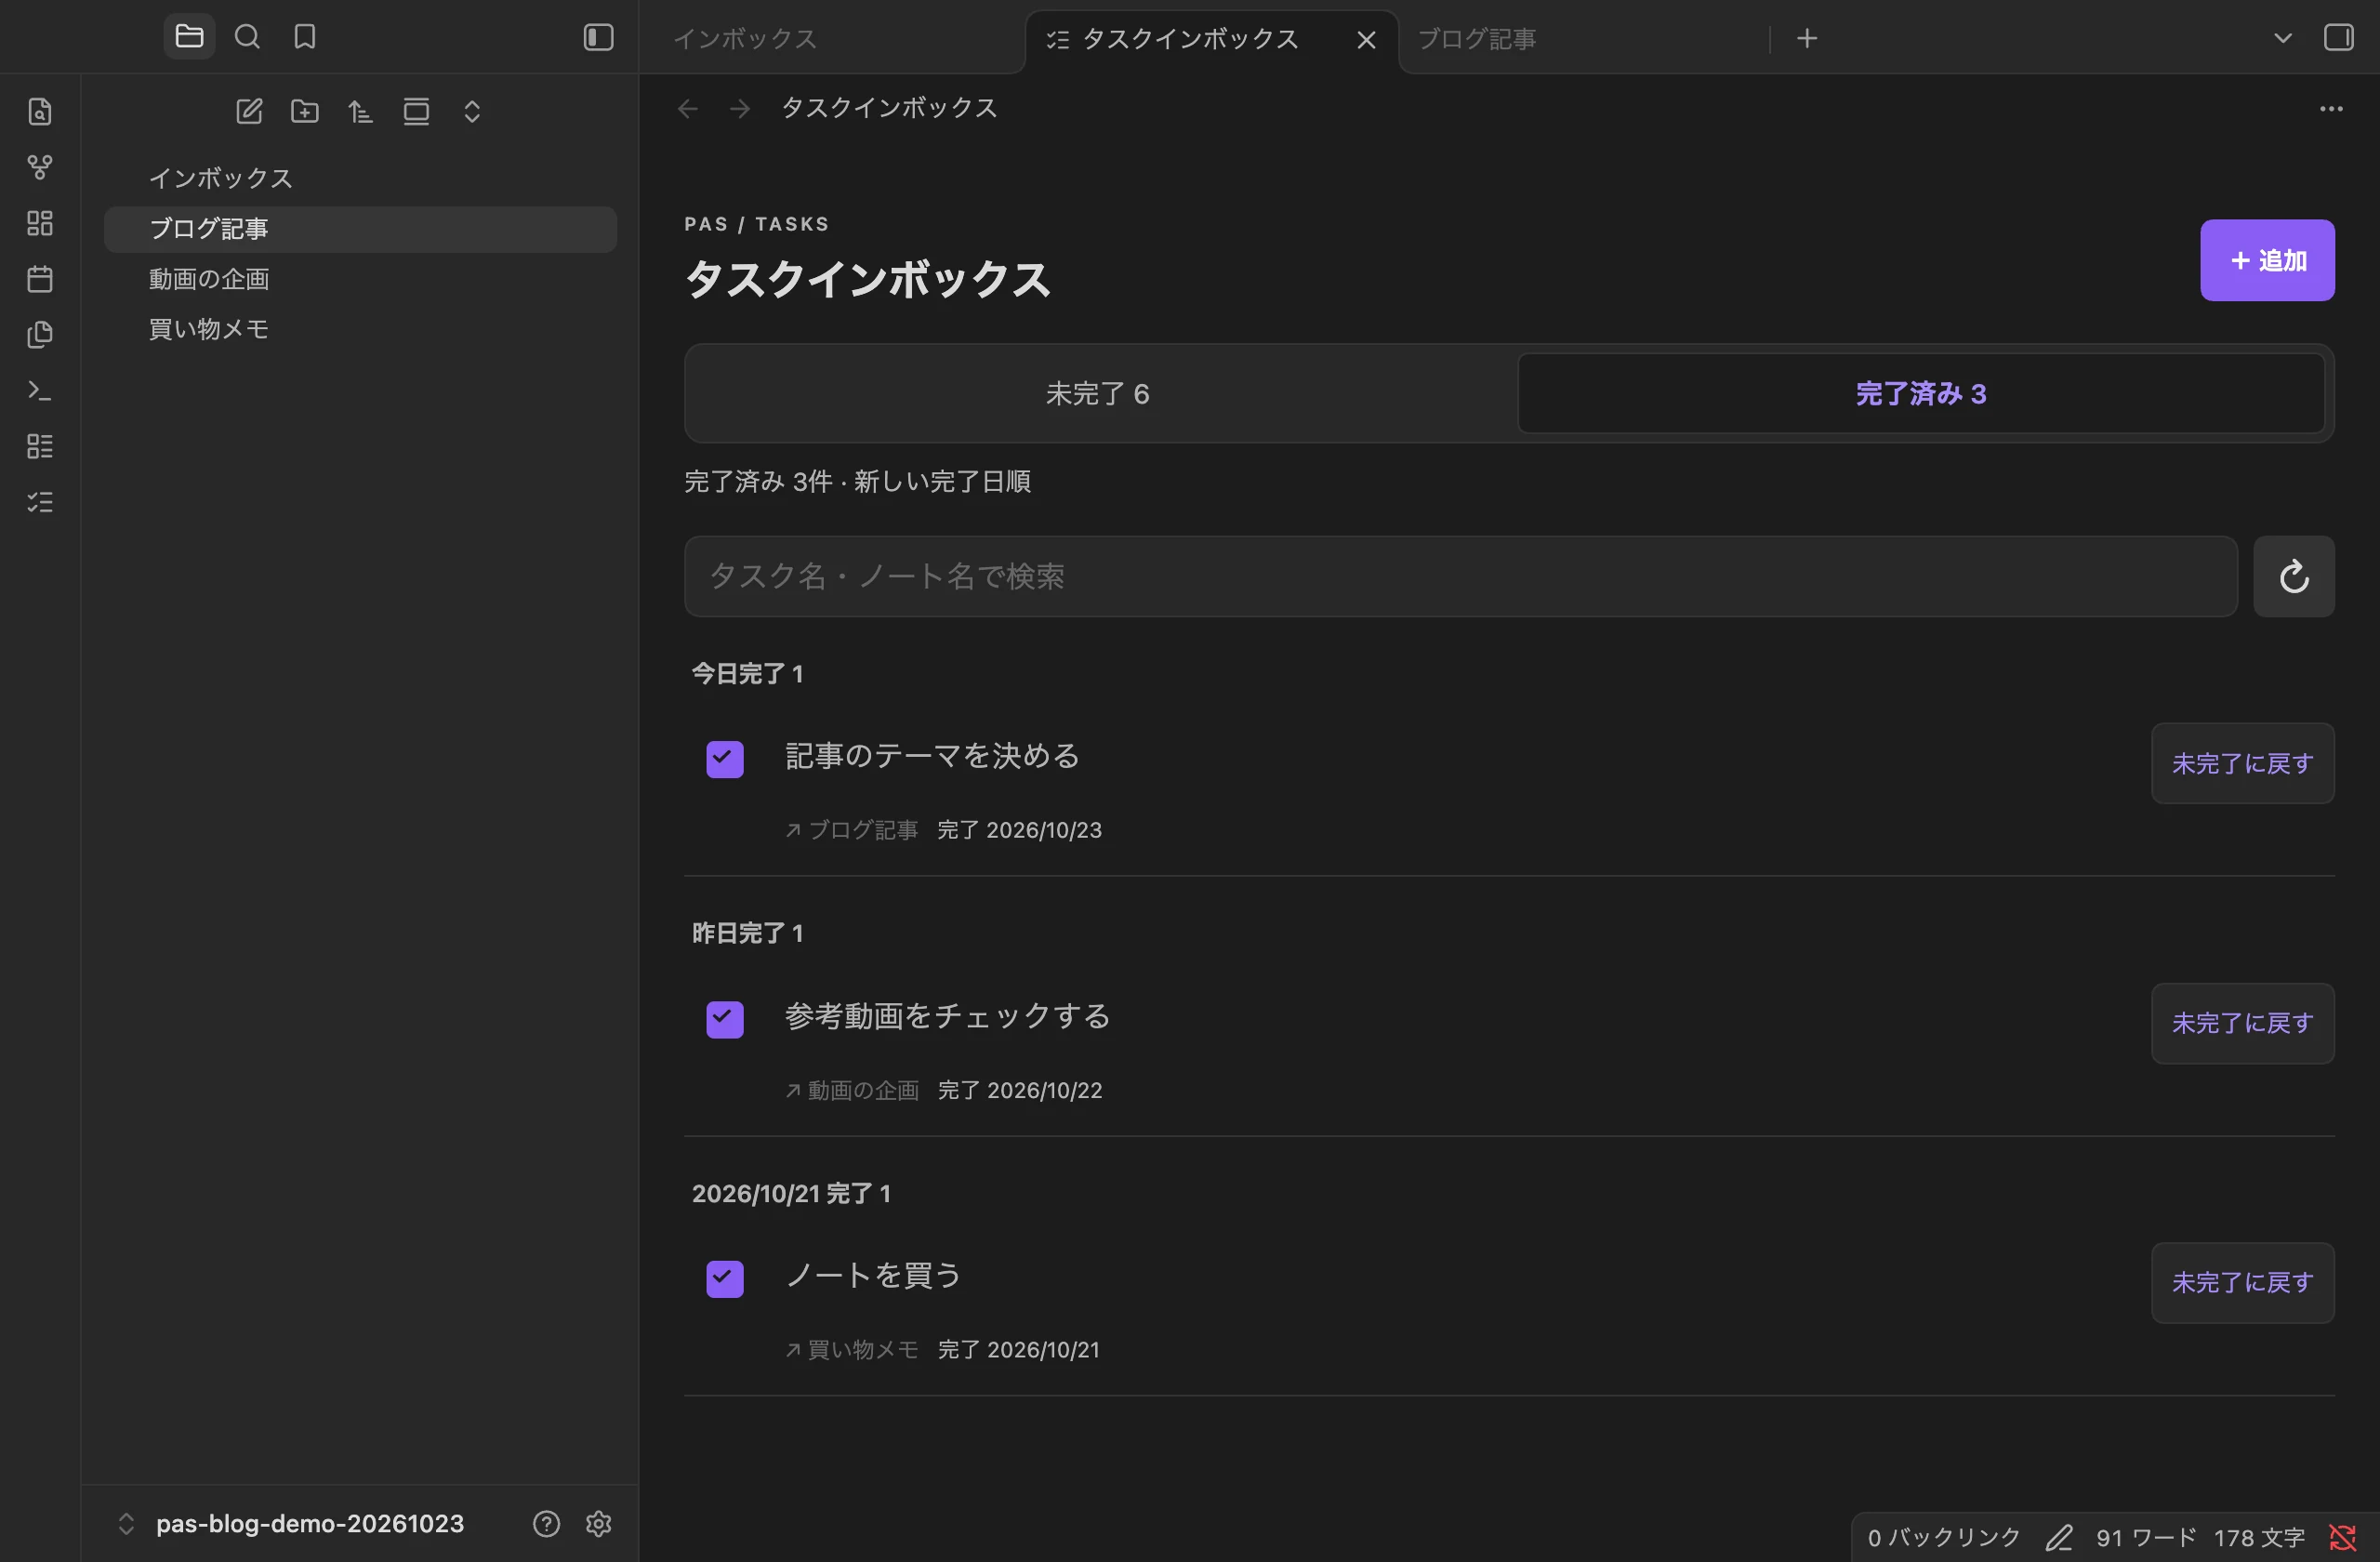This screenshot has height=1562, width=2380.
Task: Open 買い物メモ in file list
Action: (360, 329)
